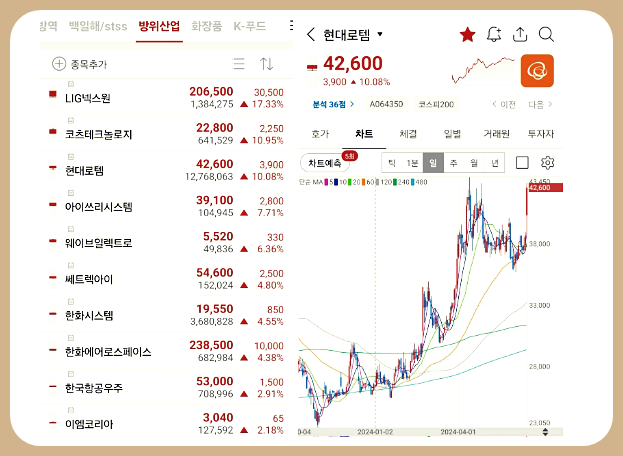Expand the 현대로템 stock selector dropdown

coord(380,34)
